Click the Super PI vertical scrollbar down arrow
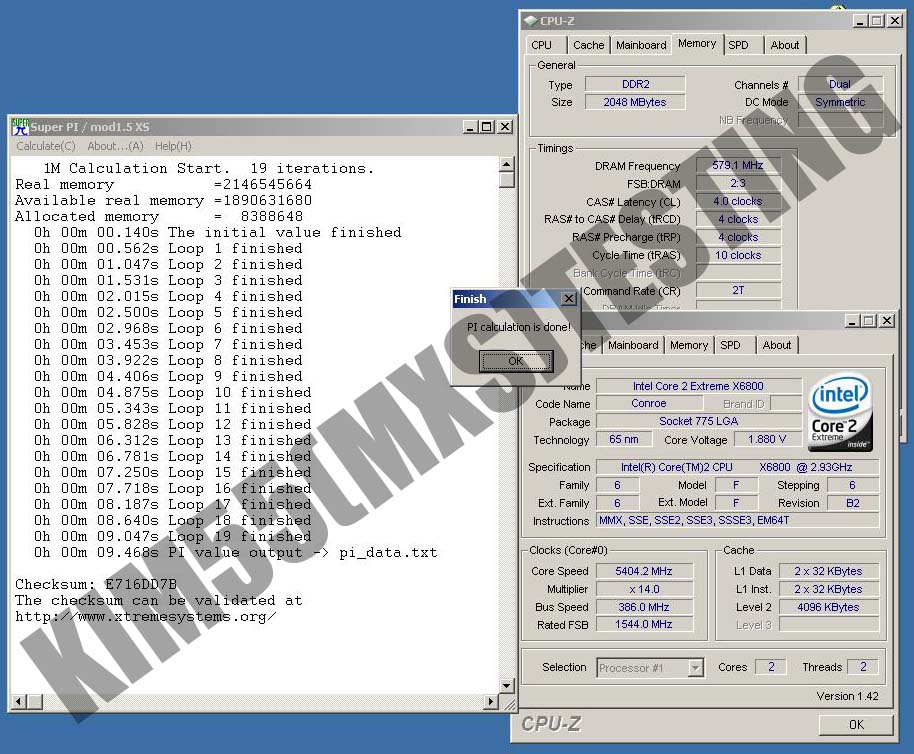 pos(507,686)
